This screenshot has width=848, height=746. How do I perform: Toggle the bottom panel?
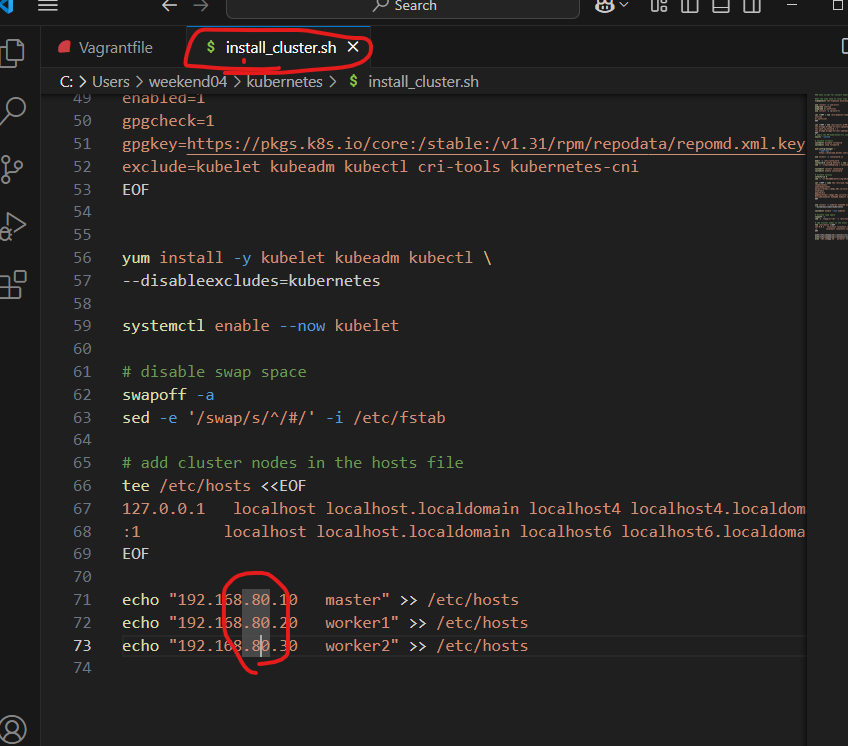(721, 6)
